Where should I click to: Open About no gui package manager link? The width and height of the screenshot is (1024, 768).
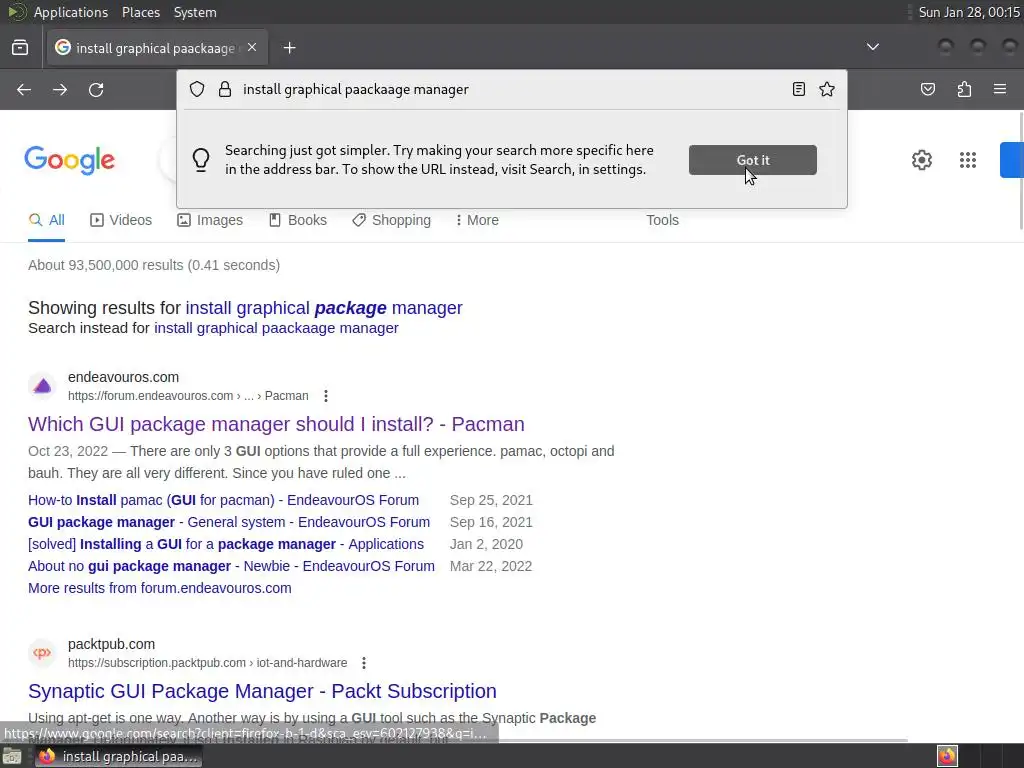(x=231, y=566)
